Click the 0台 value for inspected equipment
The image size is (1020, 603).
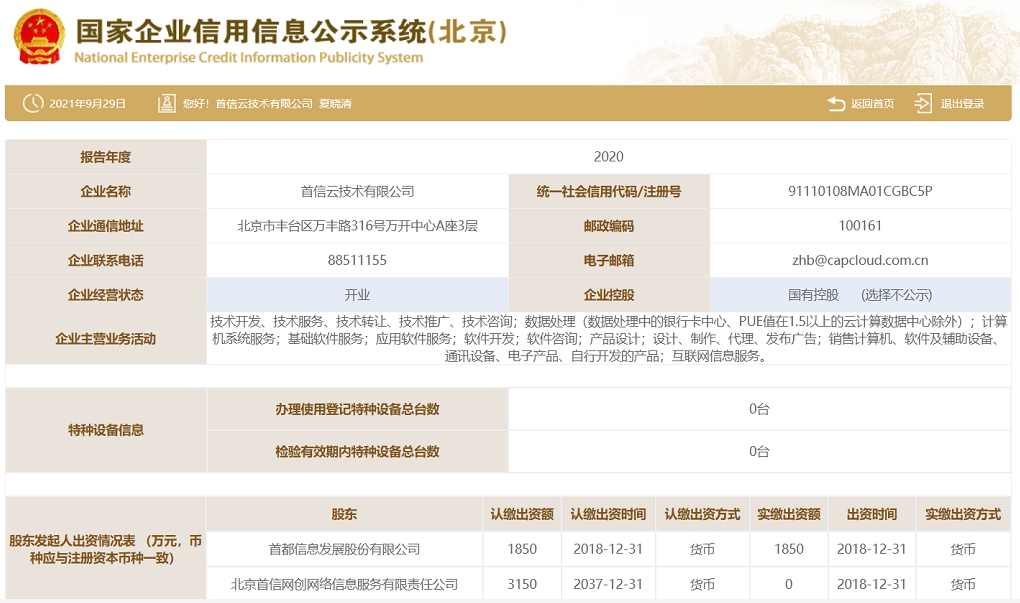[x=759, y=451]
